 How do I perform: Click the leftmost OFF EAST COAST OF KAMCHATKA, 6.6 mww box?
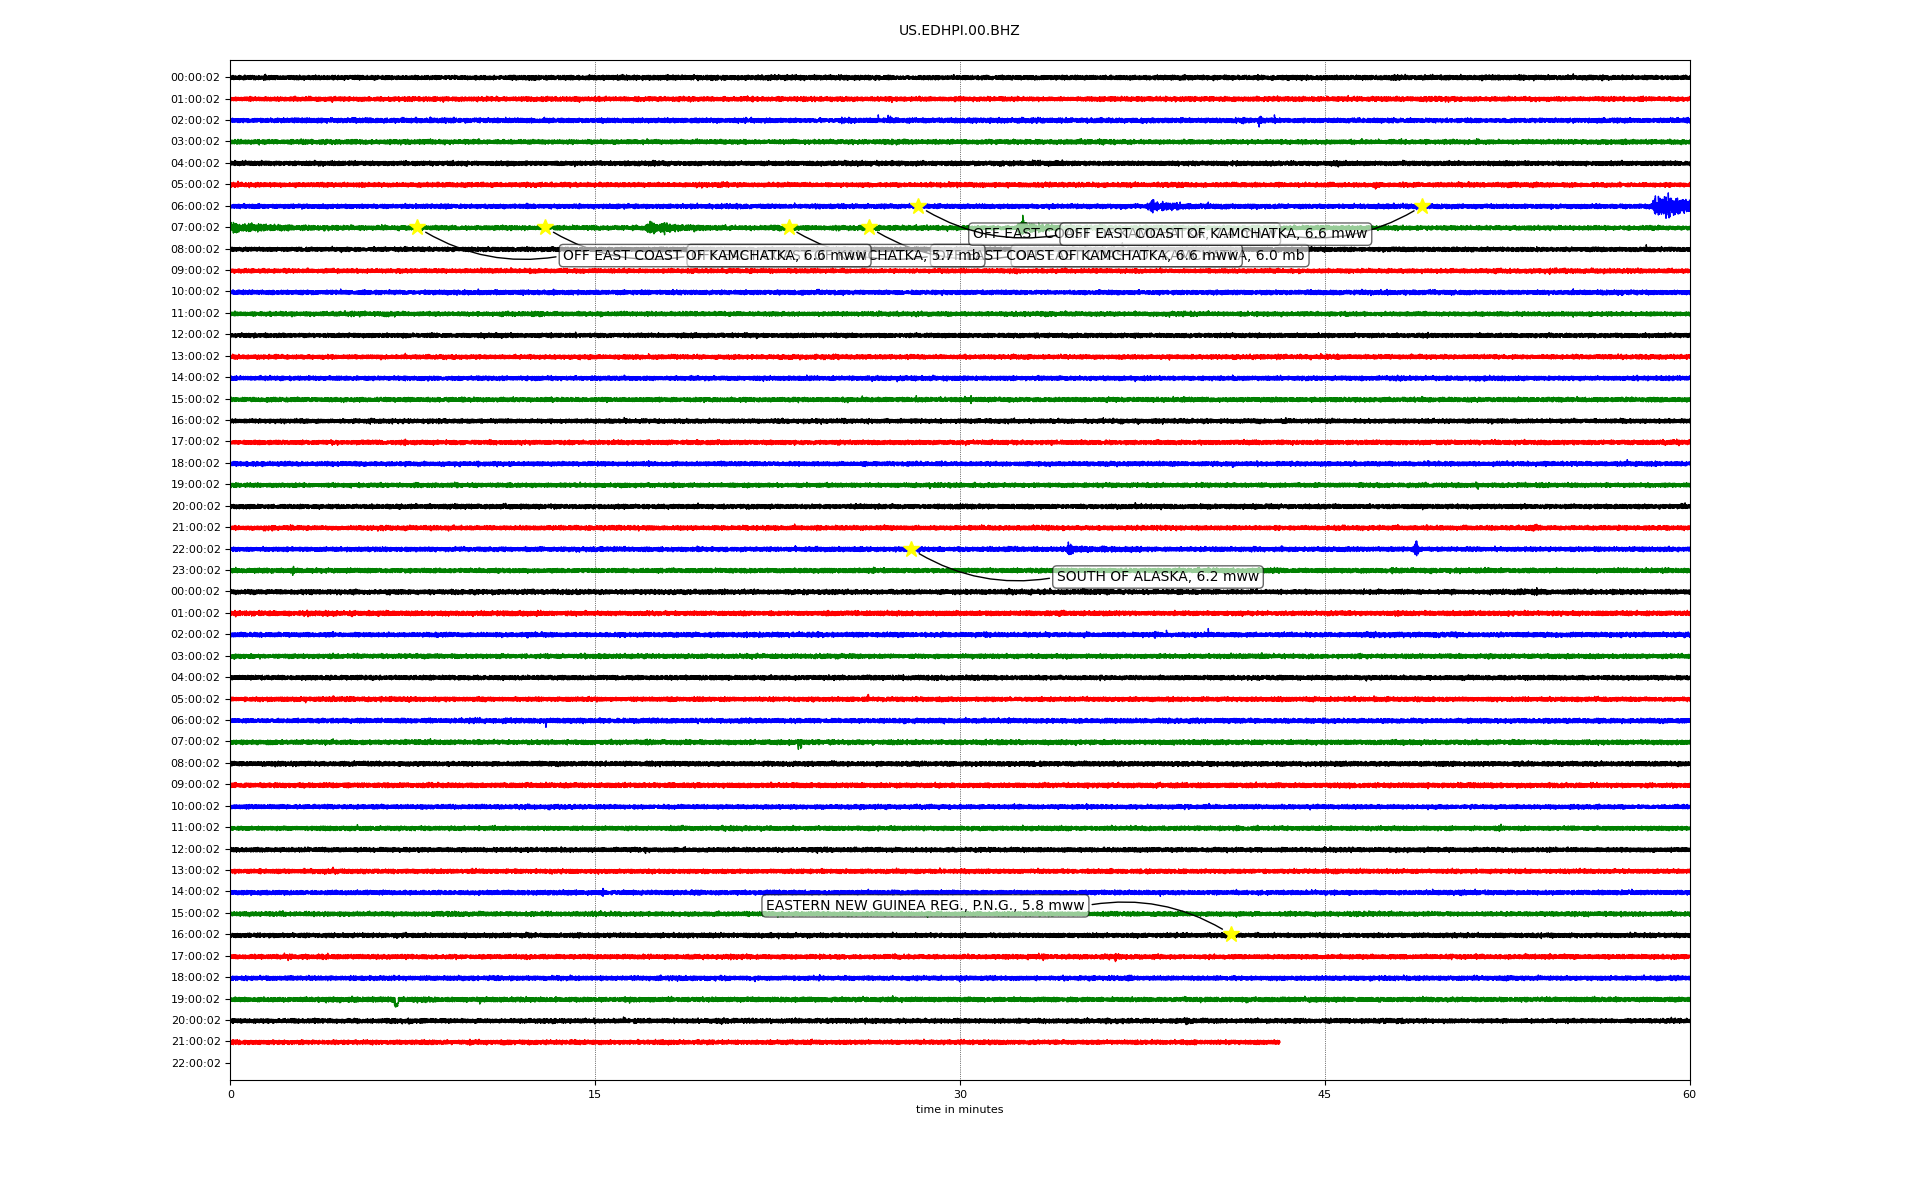714,256
